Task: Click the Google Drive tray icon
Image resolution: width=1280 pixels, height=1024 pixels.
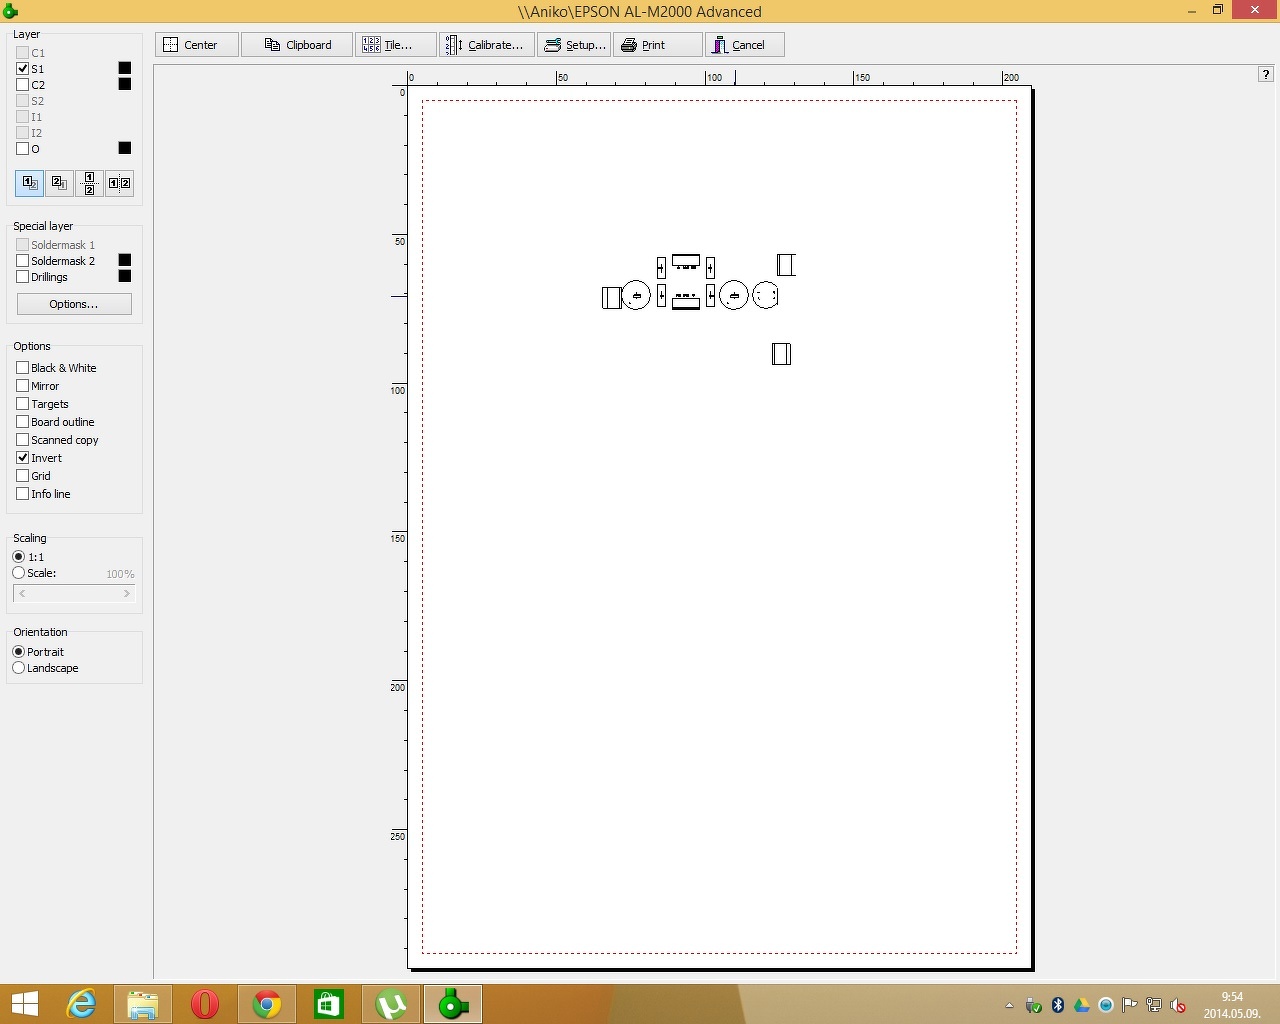Action: click(x=1082, y=1005)
